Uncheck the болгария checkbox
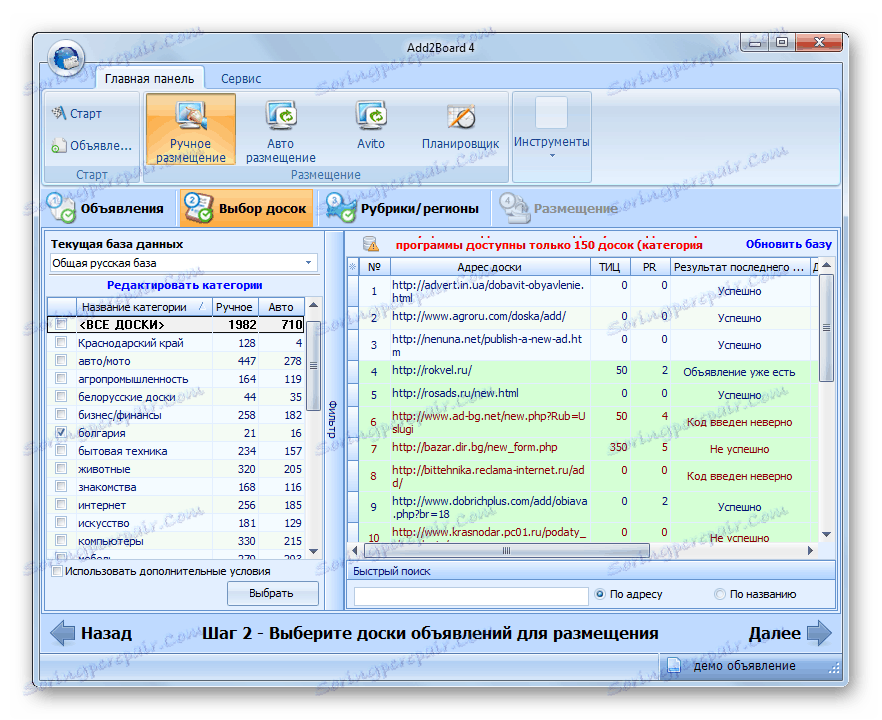 [61, 433]
